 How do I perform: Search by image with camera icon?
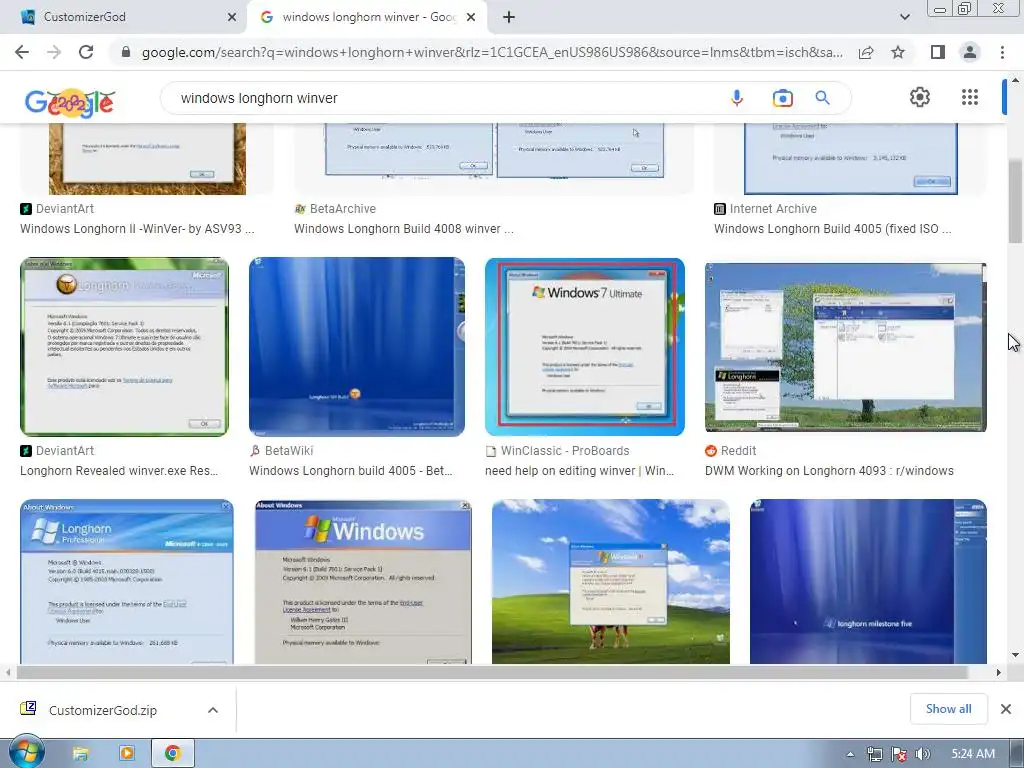(782, 98)
